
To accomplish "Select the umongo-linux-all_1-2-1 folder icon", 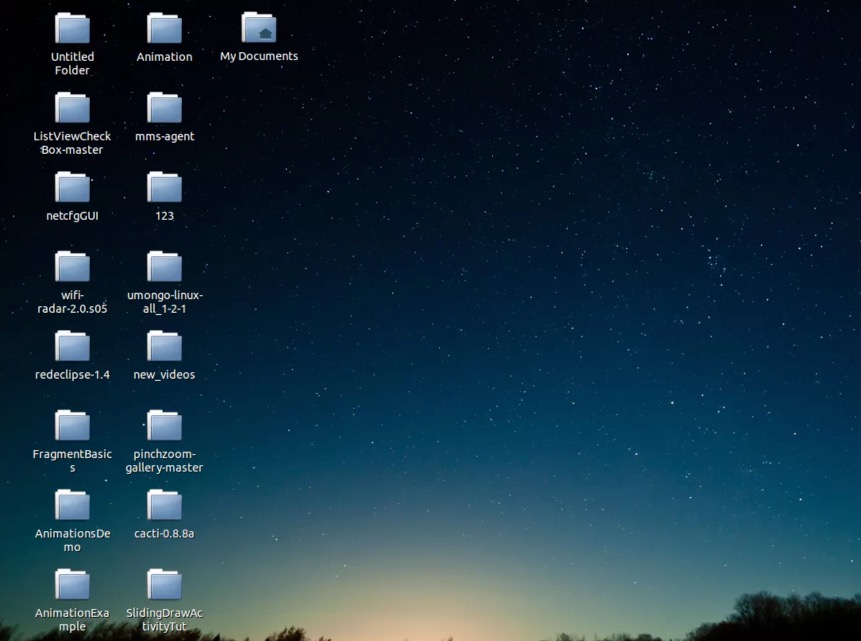I will (164, 266).
